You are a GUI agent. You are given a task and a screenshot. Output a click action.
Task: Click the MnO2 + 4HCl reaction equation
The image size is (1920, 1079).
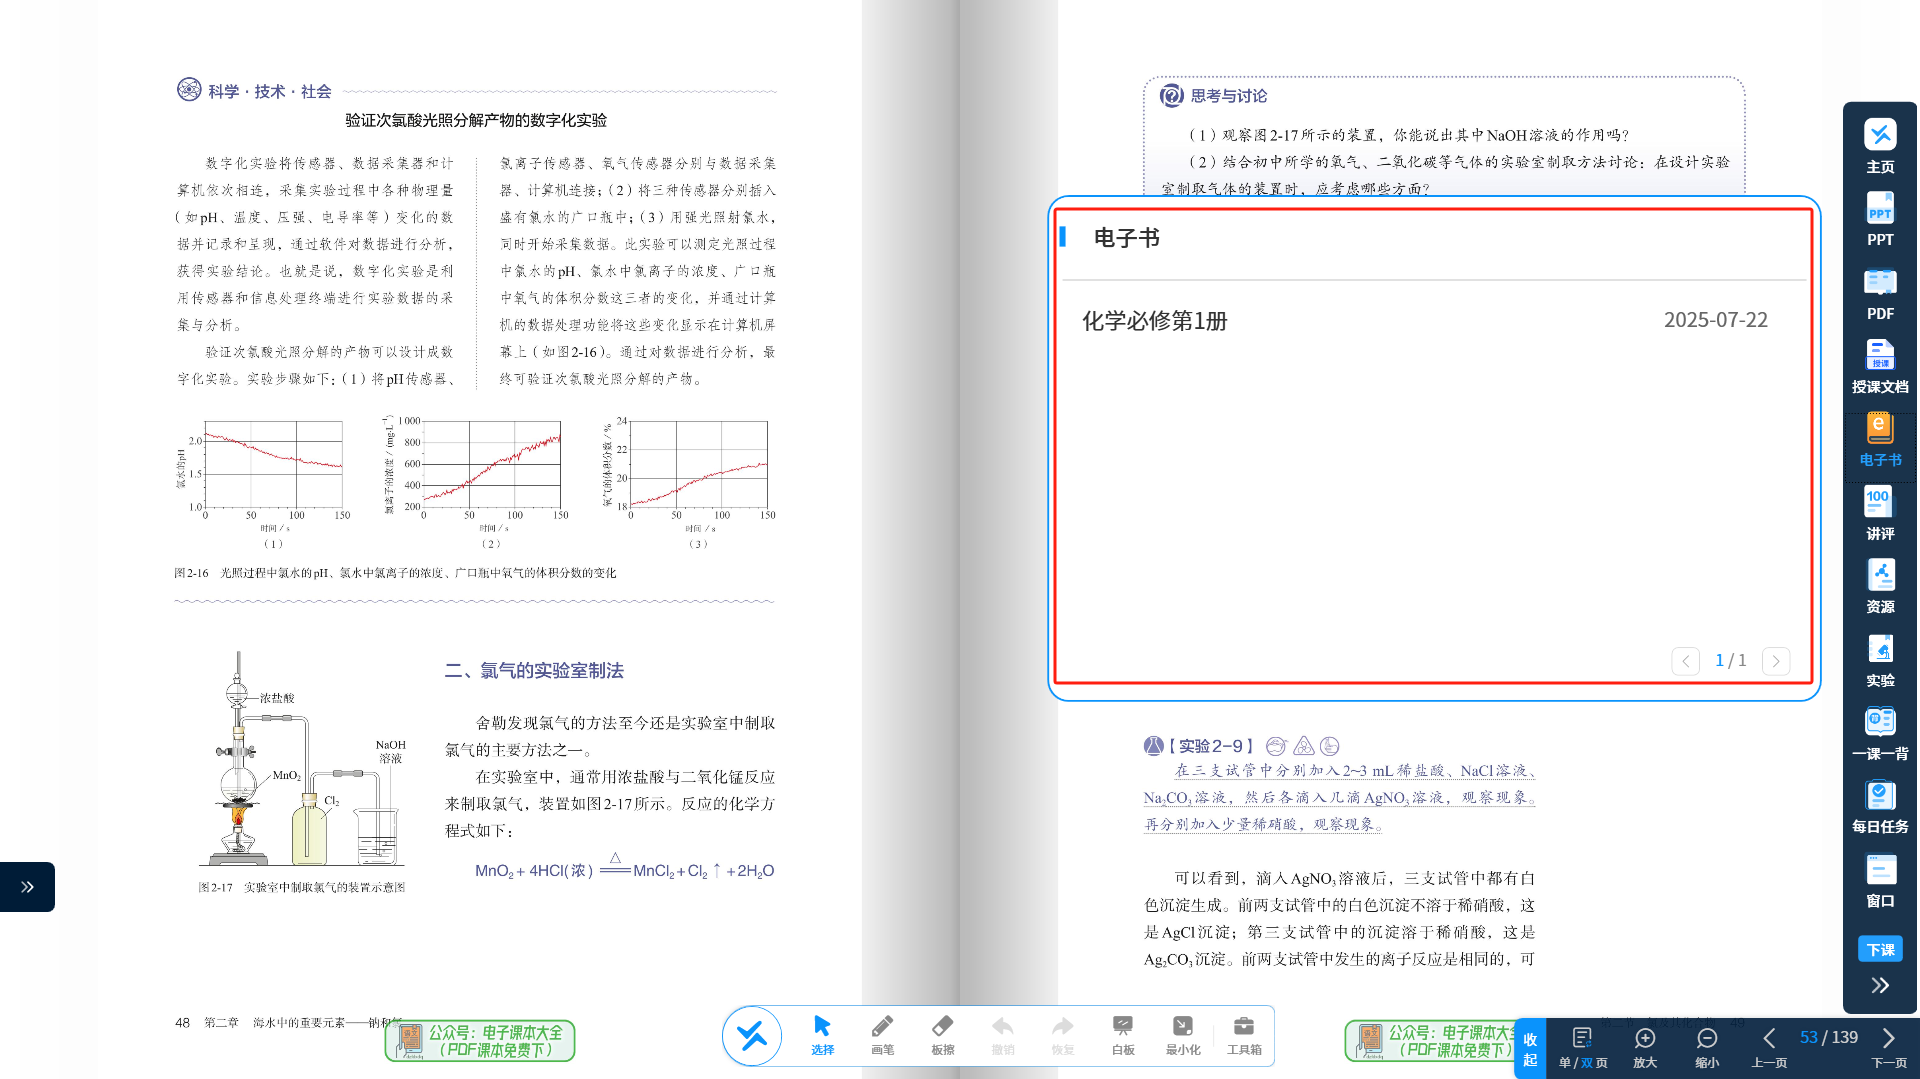pyautogui.click(x=624, y=868)
